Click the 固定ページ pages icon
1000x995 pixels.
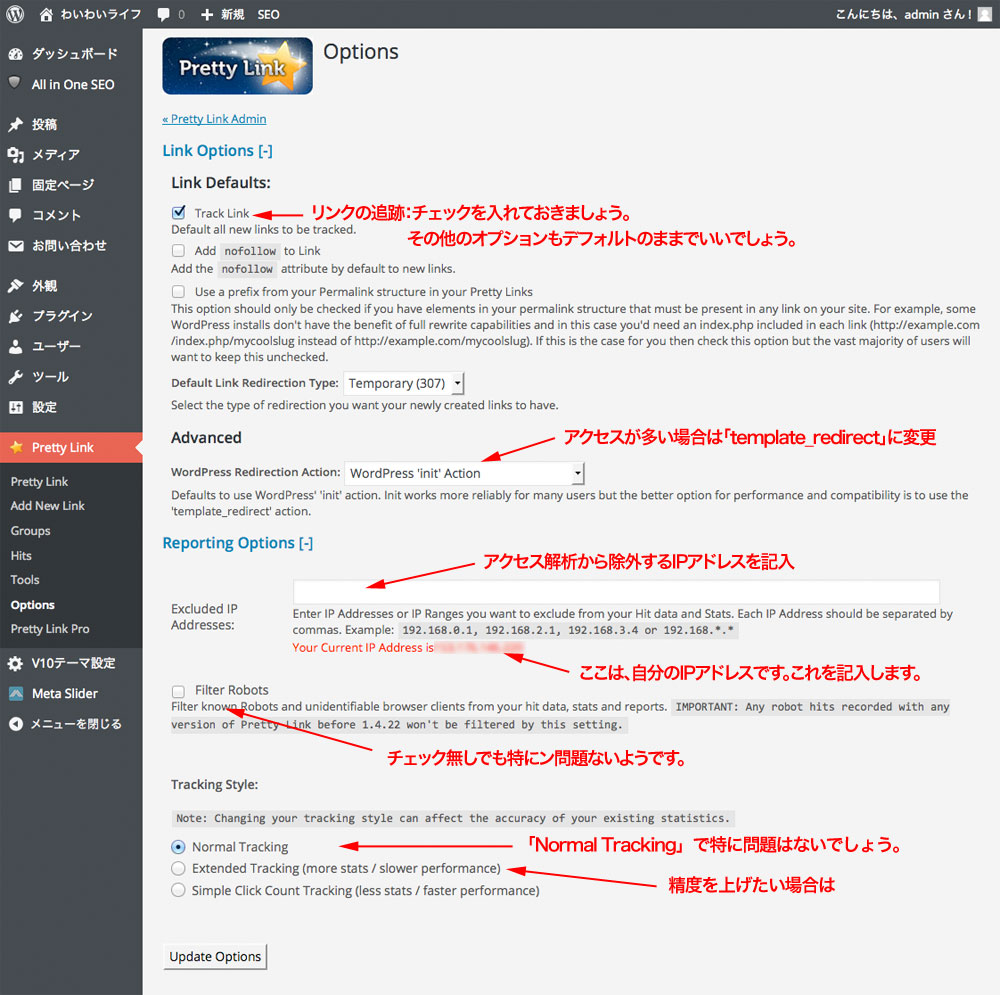coord(16,185)
